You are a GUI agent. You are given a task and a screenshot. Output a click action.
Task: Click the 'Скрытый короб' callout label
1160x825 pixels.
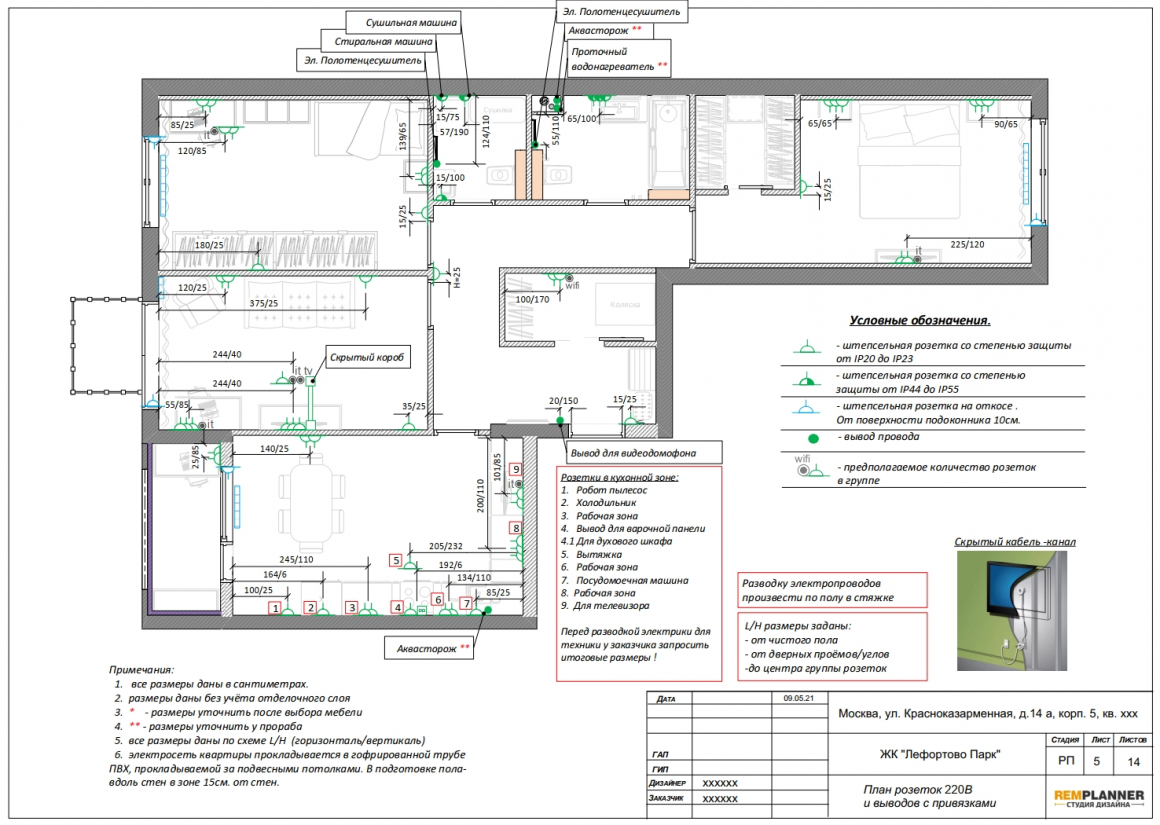click(x=367, y=357)
